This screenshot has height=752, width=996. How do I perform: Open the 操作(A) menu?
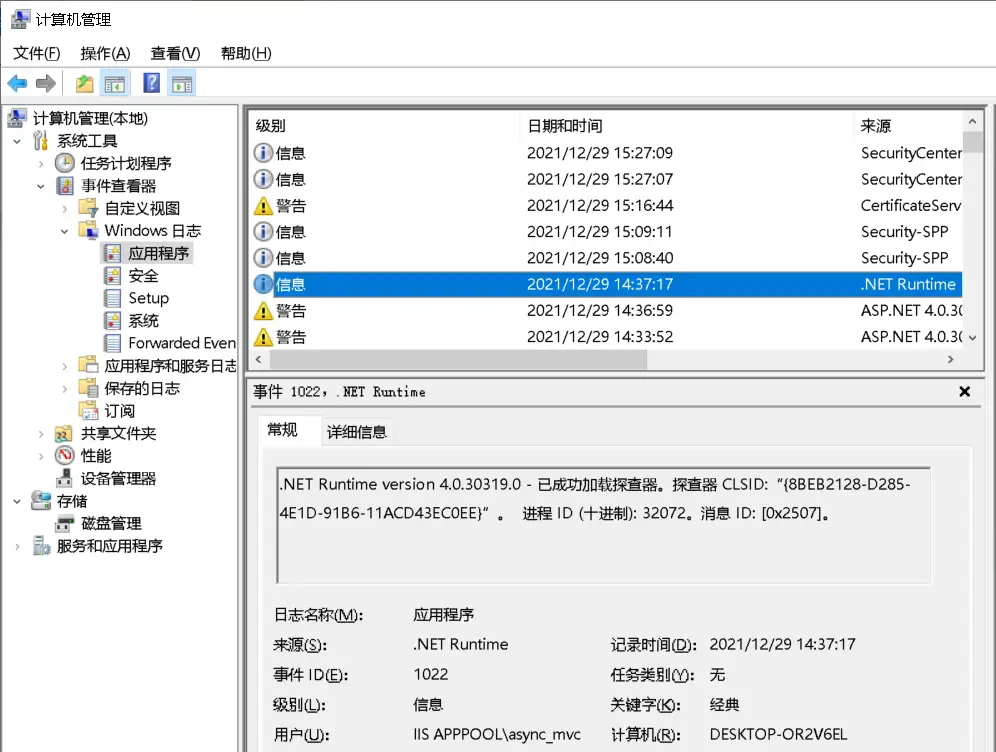[105, 53]
